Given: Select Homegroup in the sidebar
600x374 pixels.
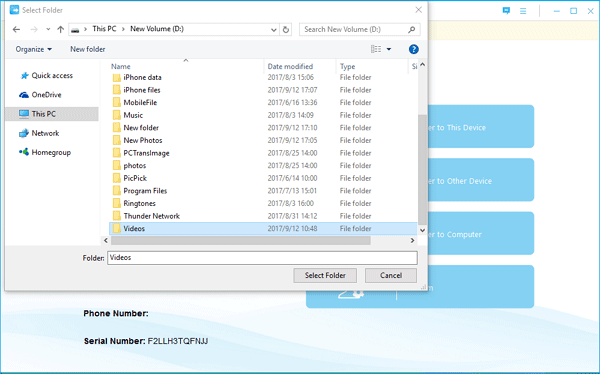Looking at the screenshot, I should 51,152.
